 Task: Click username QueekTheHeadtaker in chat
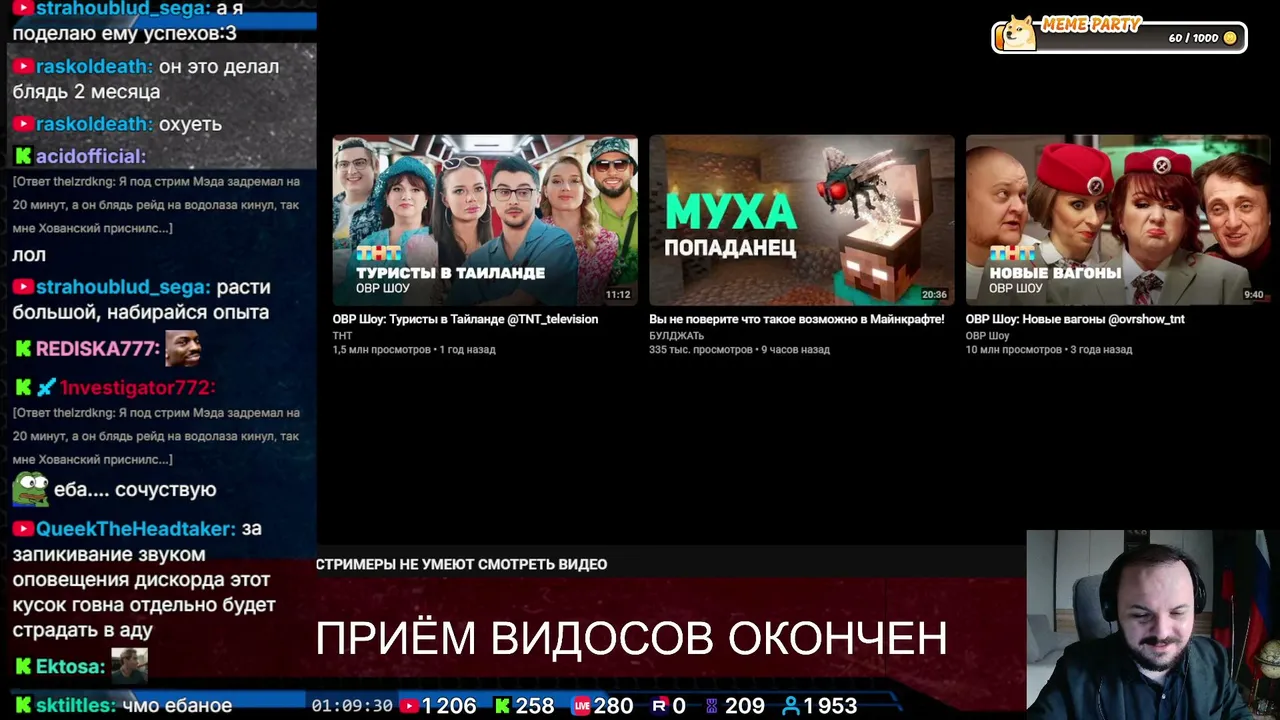pos(136,529)
